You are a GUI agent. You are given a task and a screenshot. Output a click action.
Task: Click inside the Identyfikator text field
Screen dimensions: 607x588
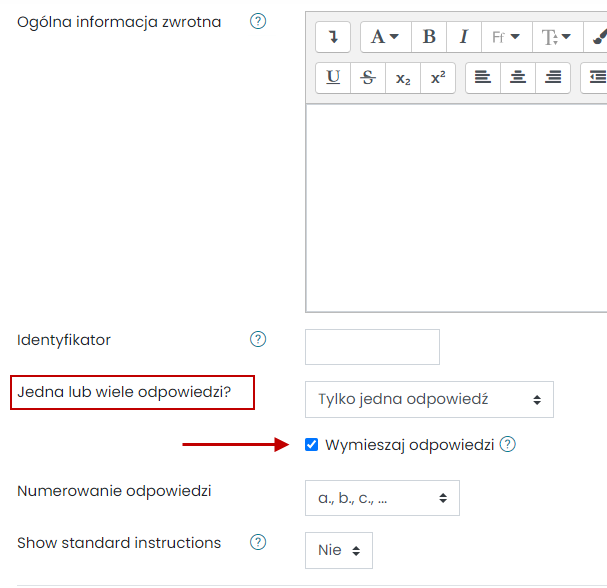[x=372, y=347]
